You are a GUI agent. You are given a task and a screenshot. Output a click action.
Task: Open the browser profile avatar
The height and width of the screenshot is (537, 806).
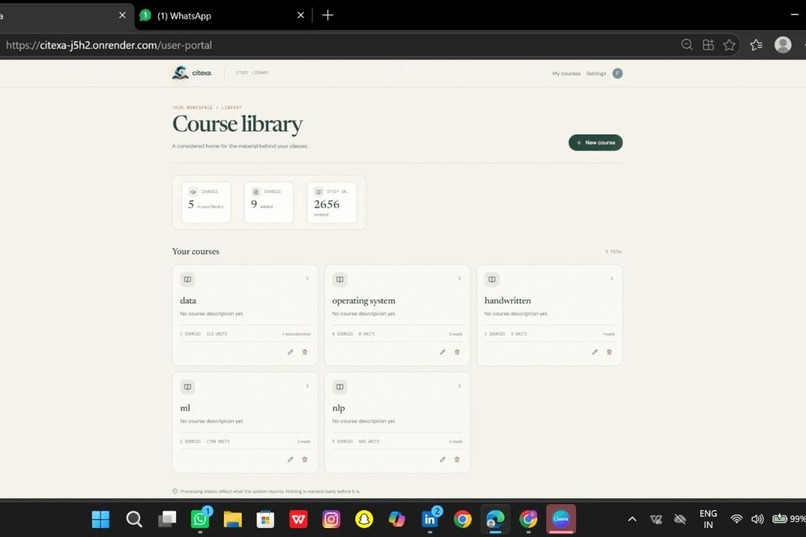point(783,45)
